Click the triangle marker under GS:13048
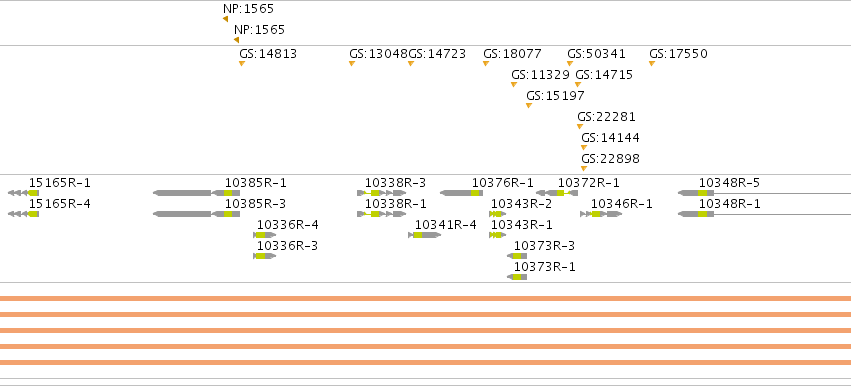This screenshot has width=851, height=386. click(352, 64)
